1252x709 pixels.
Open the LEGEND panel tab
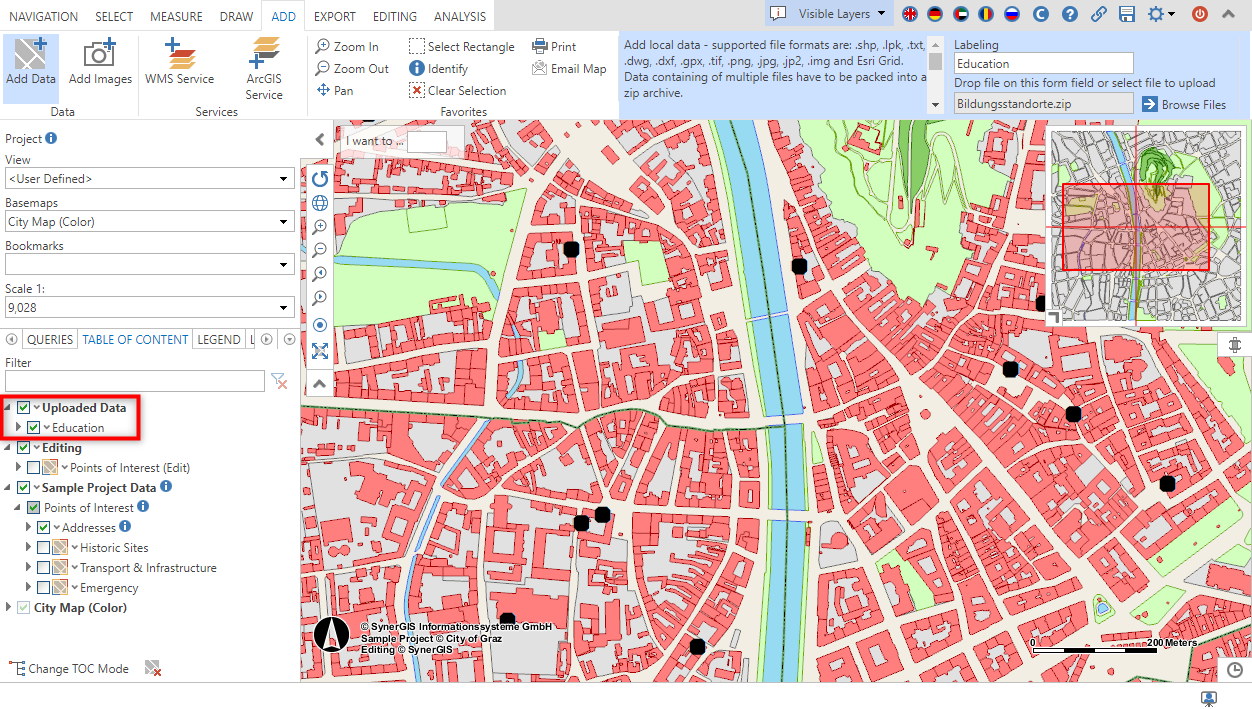(219, 339)
